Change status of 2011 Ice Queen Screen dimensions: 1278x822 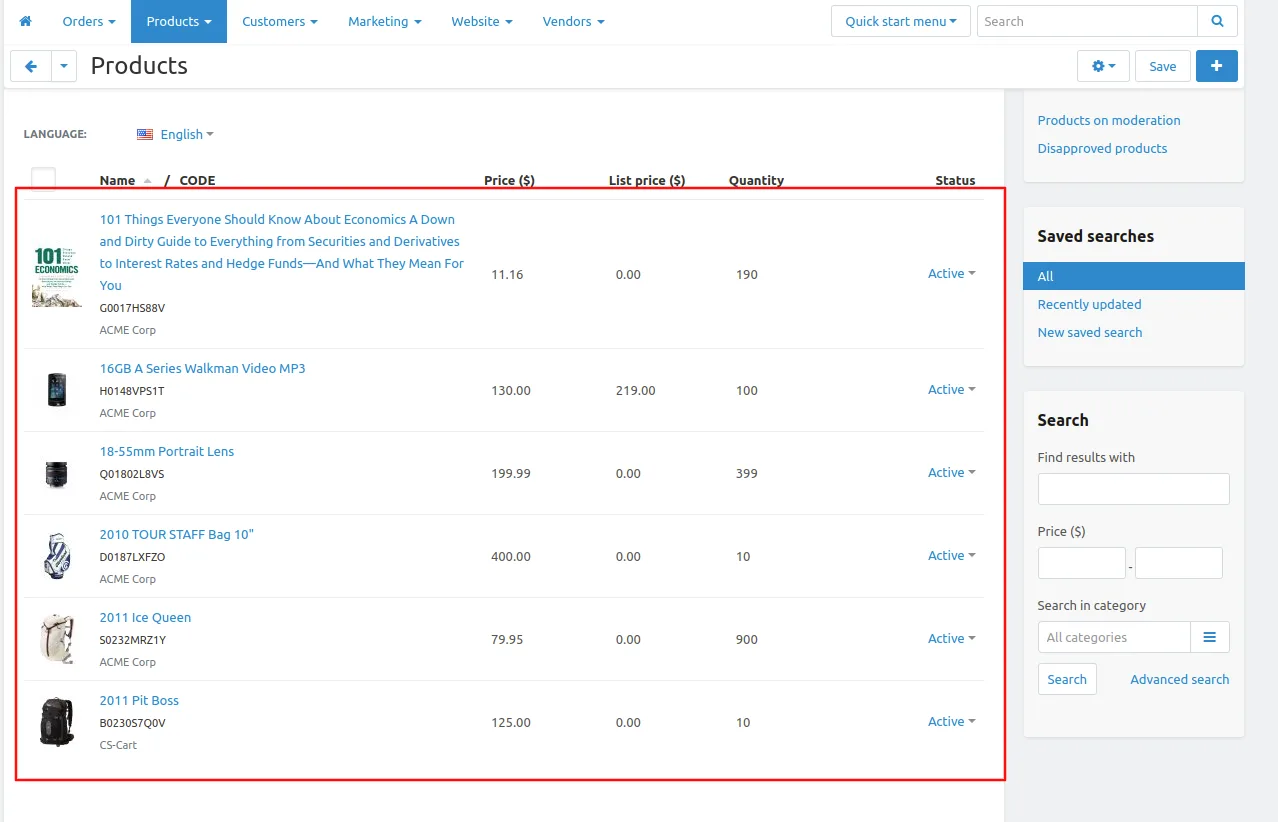(x=951, y=639)
